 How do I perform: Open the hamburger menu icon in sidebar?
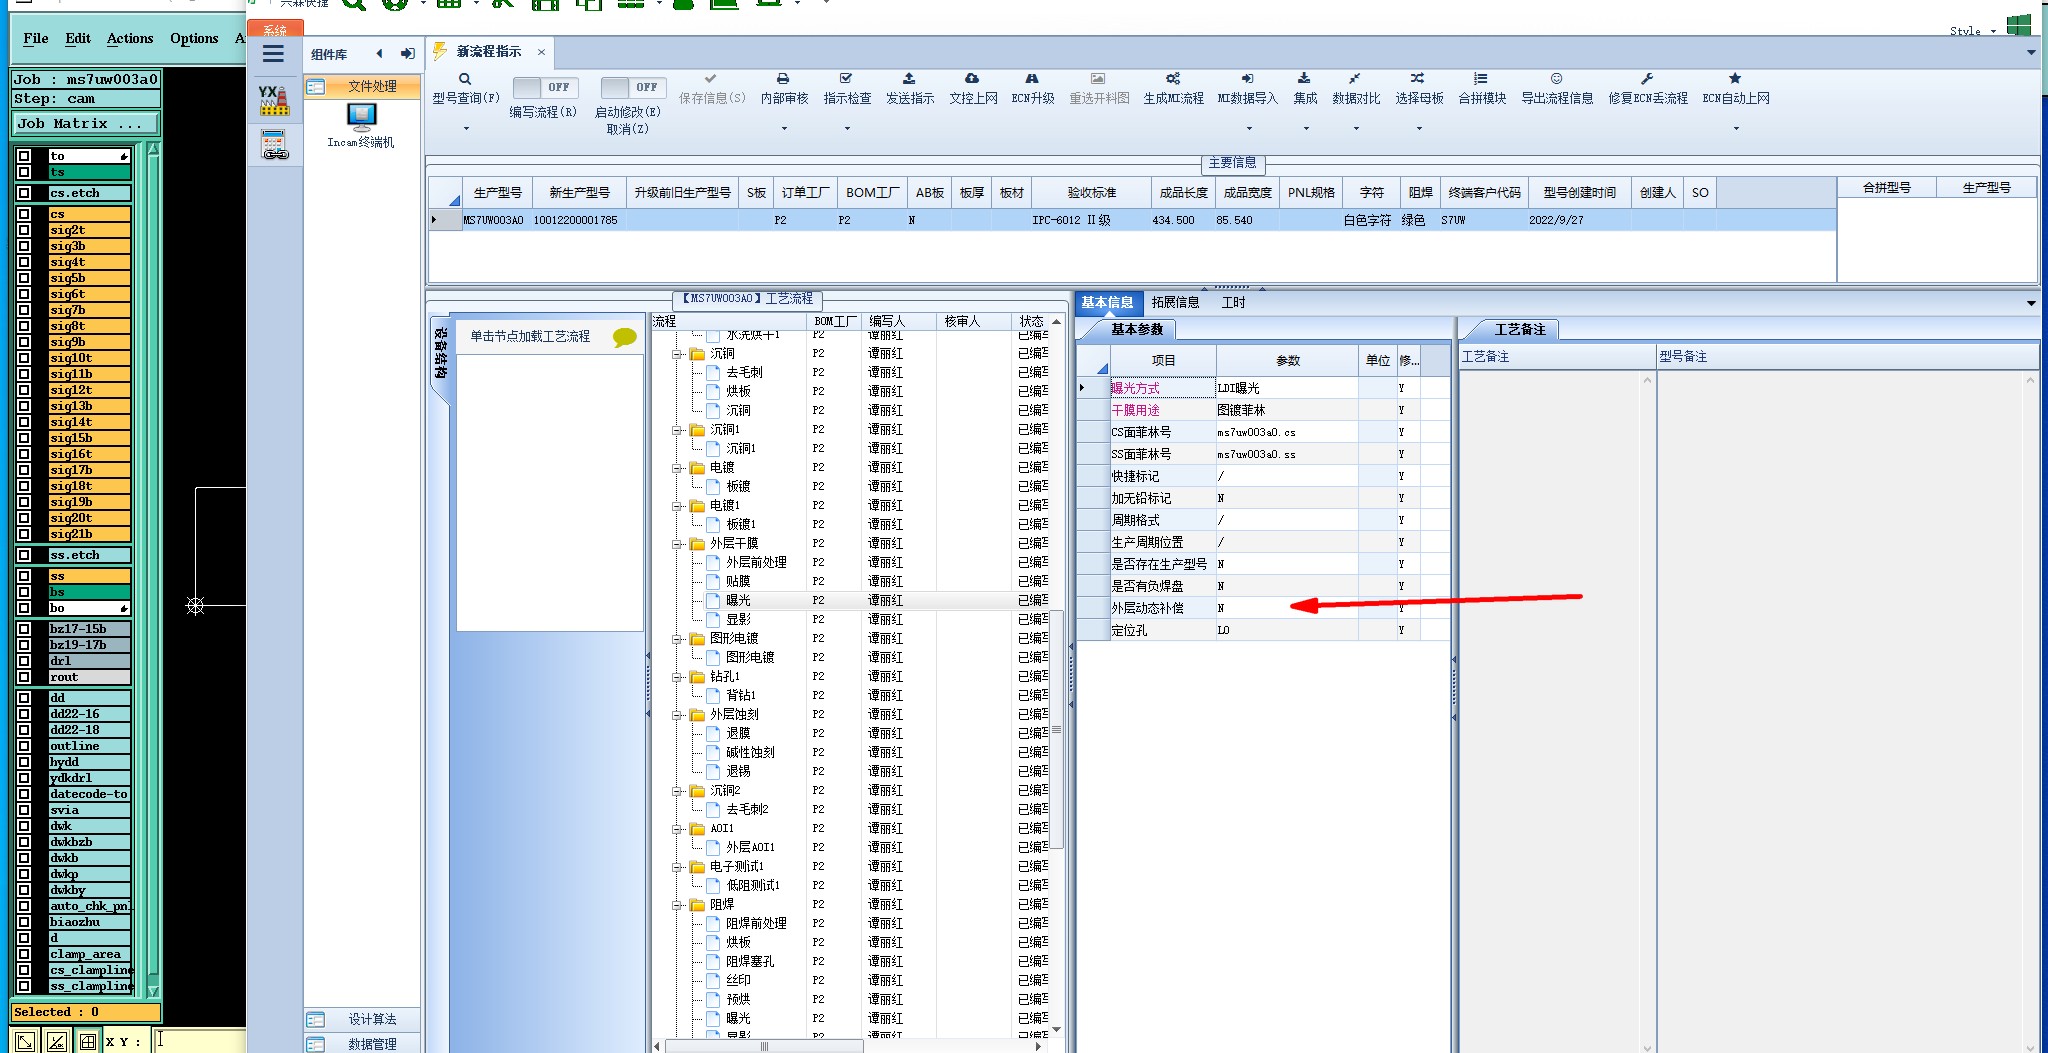pos(273,54)
